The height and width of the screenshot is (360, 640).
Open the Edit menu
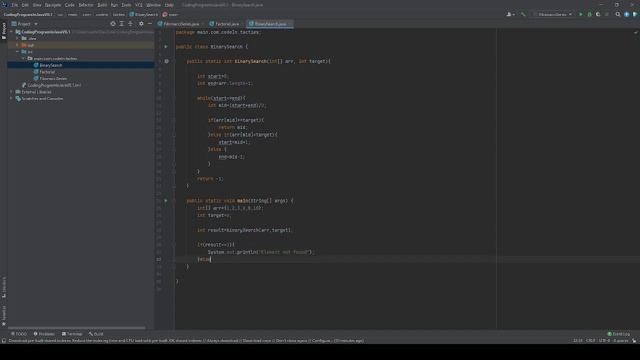(x=25, y=5)
